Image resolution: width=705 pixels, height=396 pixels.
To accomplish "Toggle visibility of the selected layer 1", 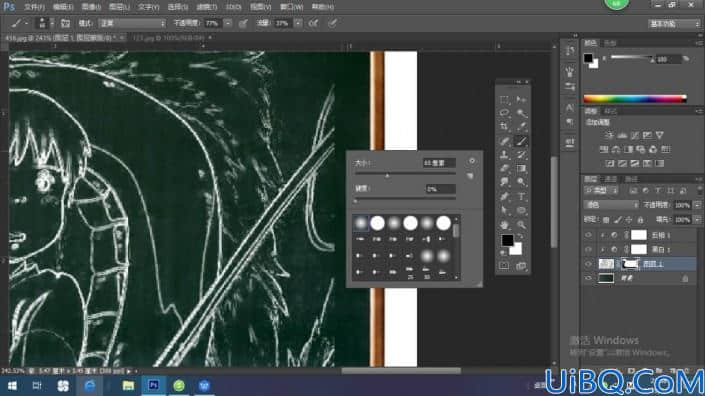I will point(588,264).
